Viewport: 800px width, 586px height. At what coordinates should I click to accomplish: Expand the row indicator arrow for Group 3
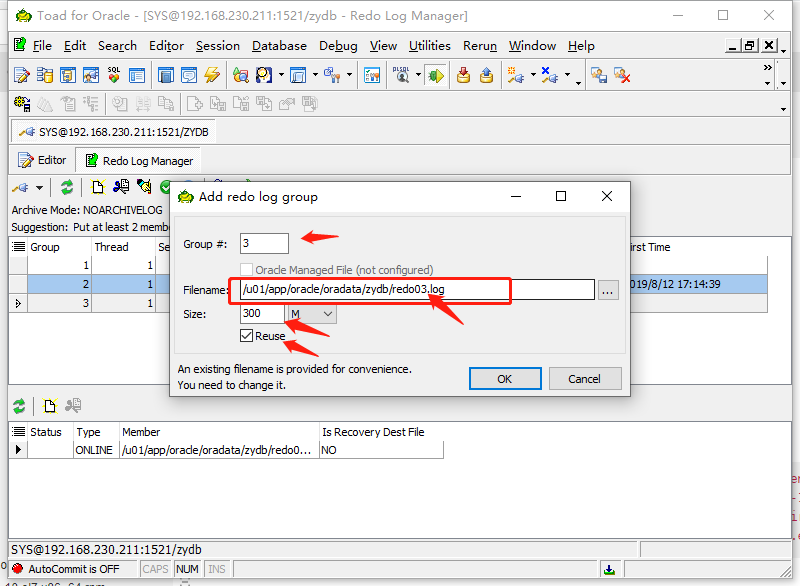click(18, 303)
